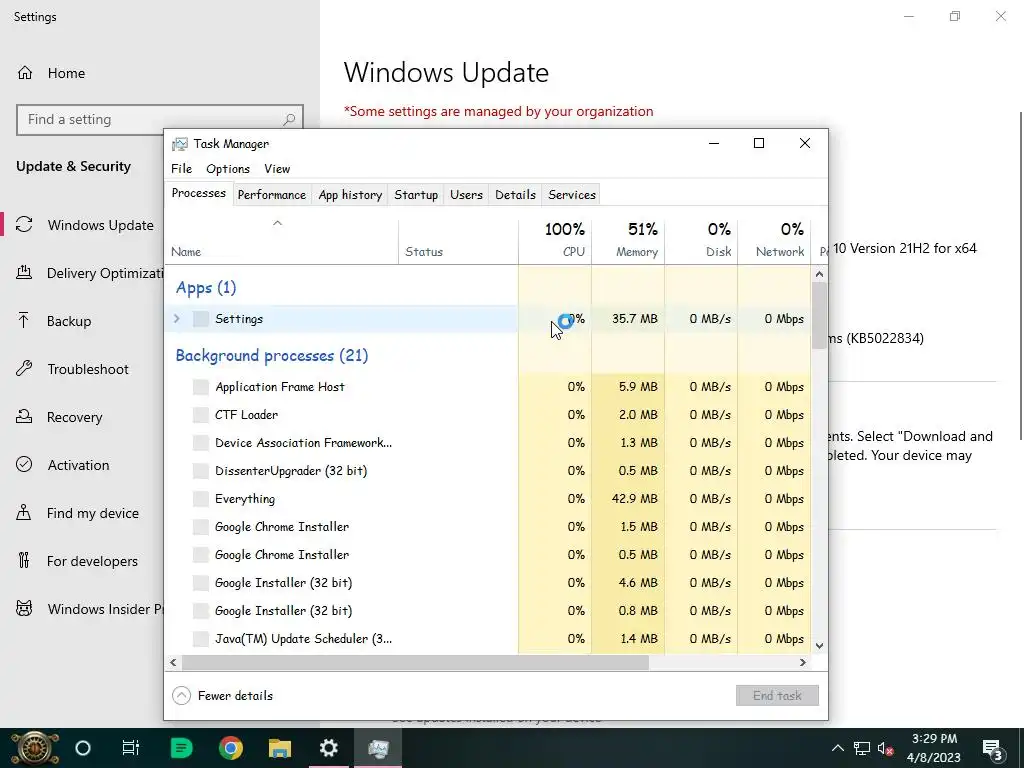Click the vertical scrollbar up arrow
Image resolution: width=1024 pixels, height=768 pixels.
coord(820,274)
